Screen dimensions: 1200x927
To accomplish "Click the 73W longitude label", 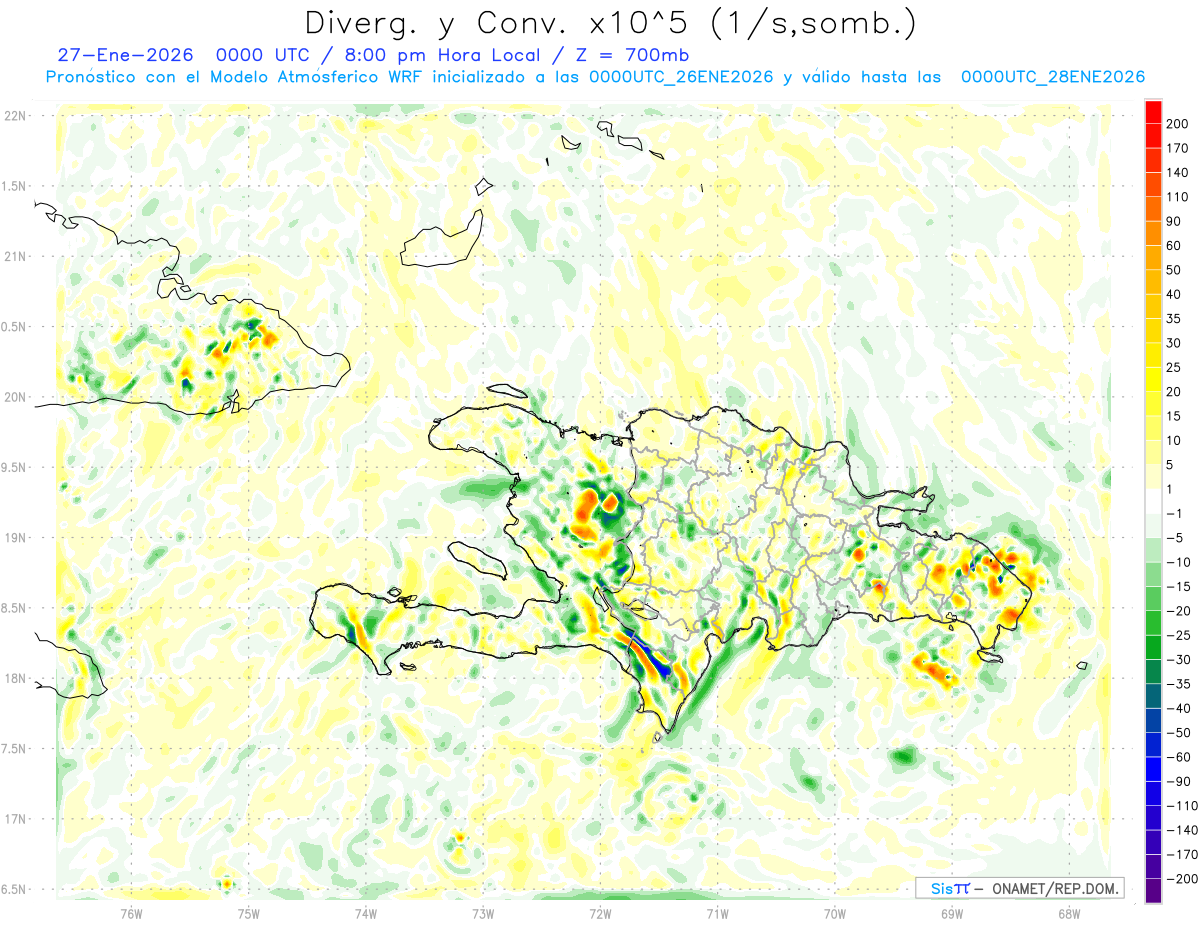I will point(482,913).
